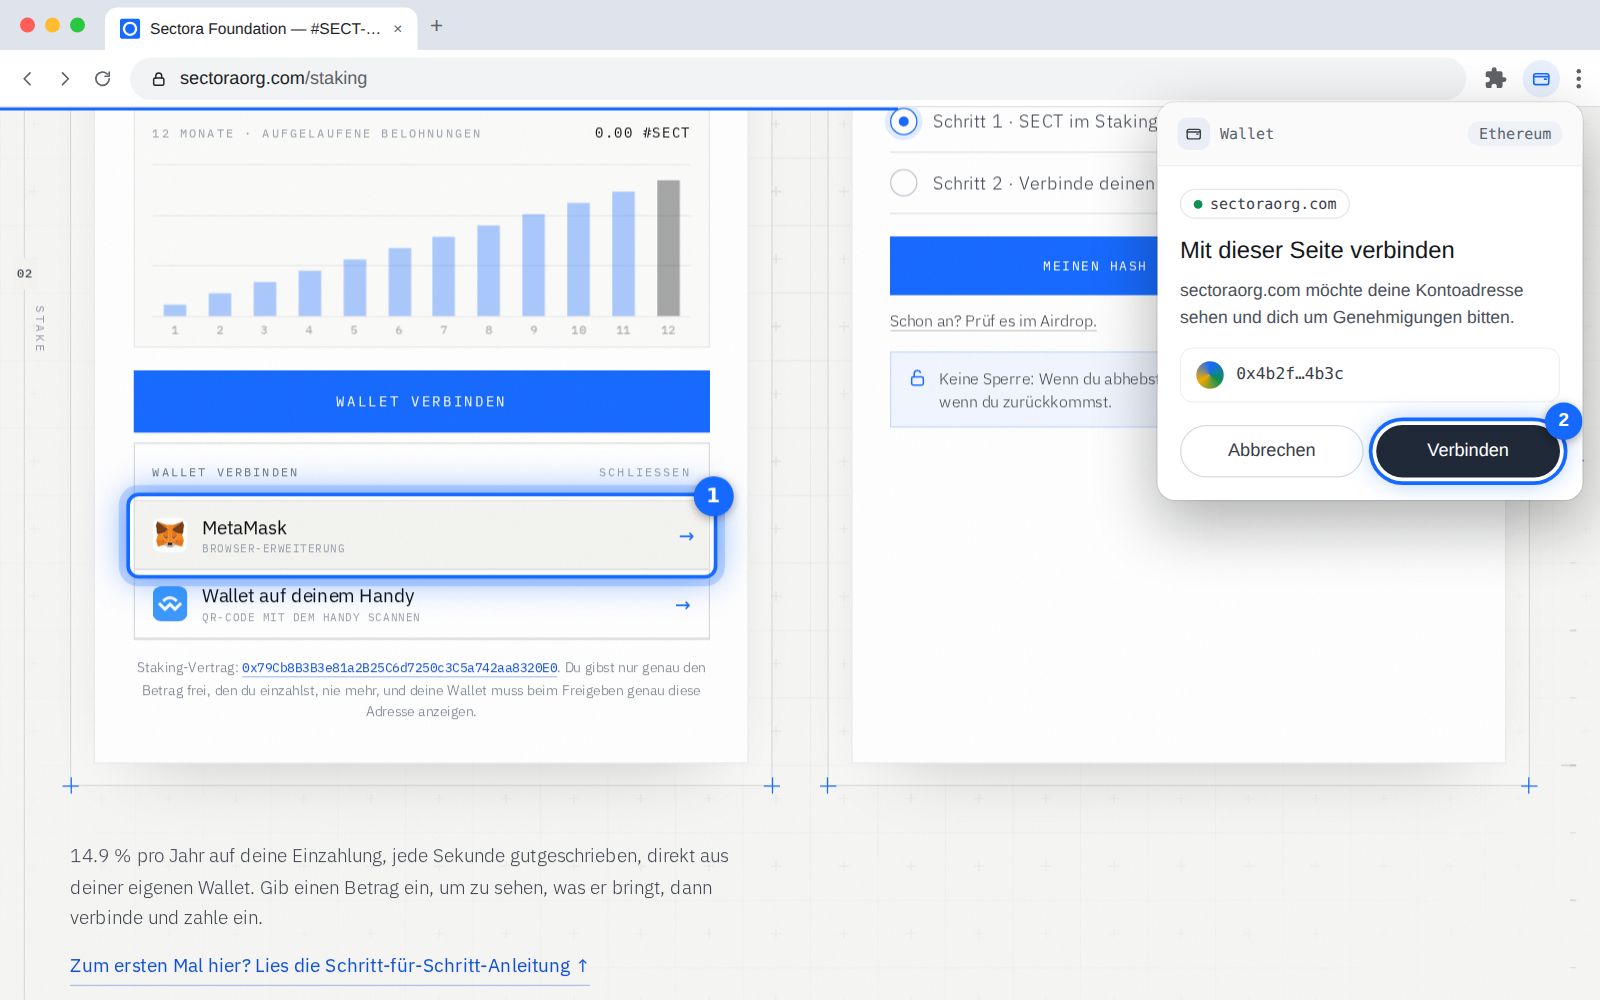Click the blue WALLET VERBINDEN button
1600x1000 pixels.
[421, 401]
